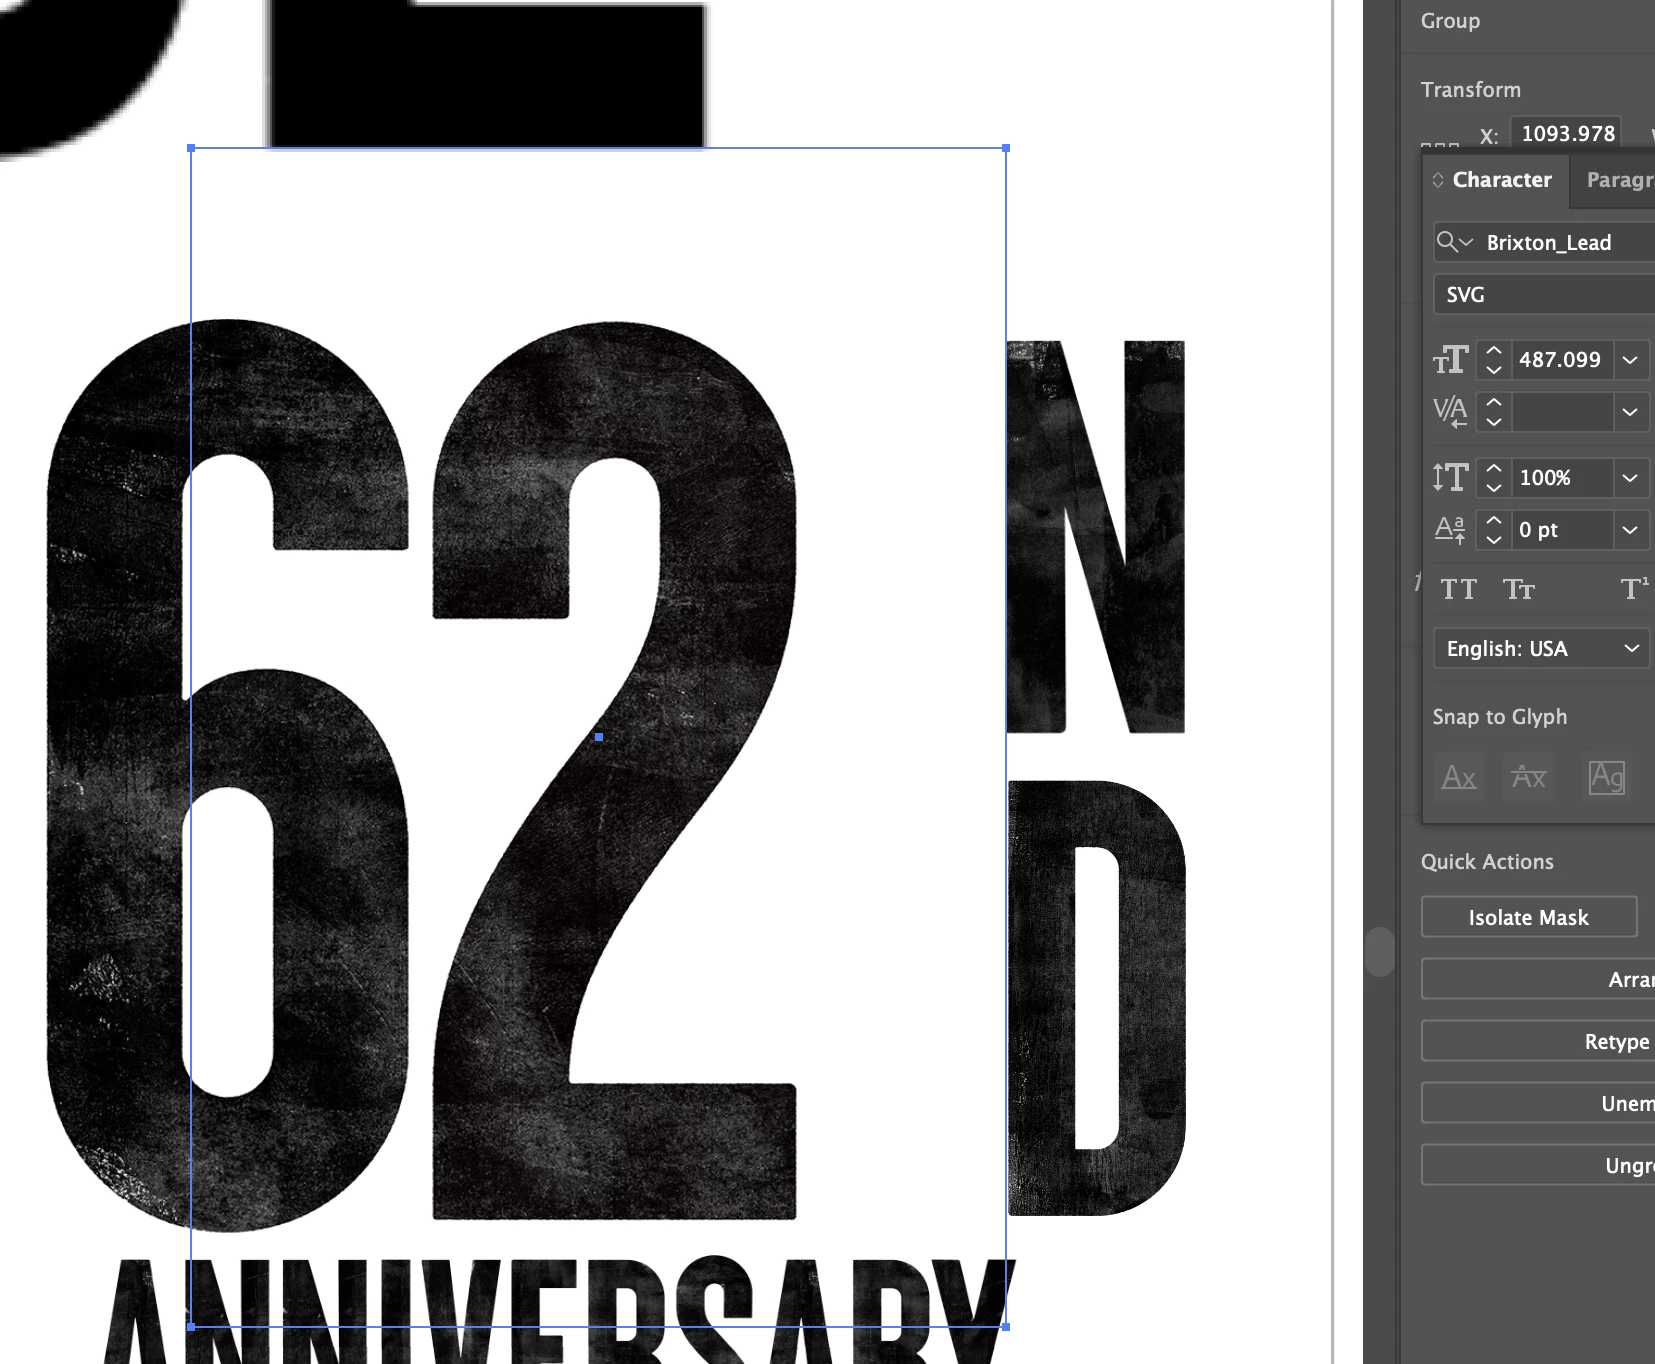Toggle Snap to Glyph bounds (Ag) option
Viewport: 1655px width, 1364px height.
1607,777
